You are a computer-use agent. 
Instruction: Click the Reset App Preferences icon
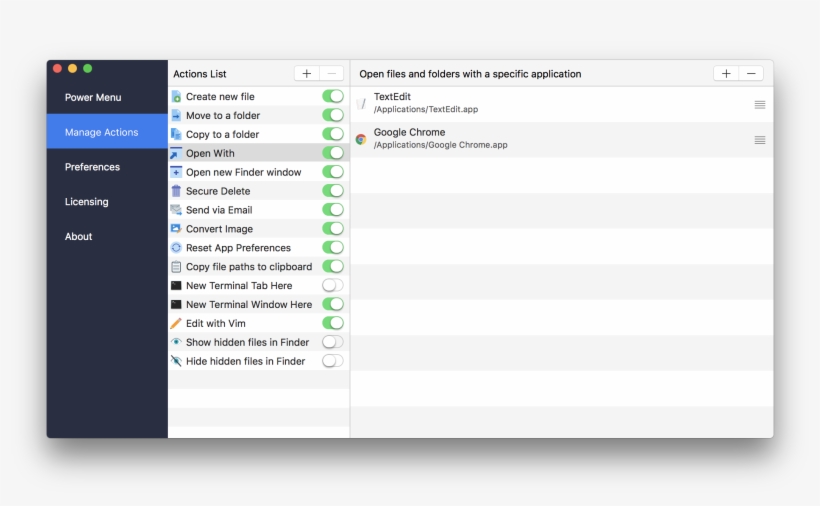click(176, 248)
